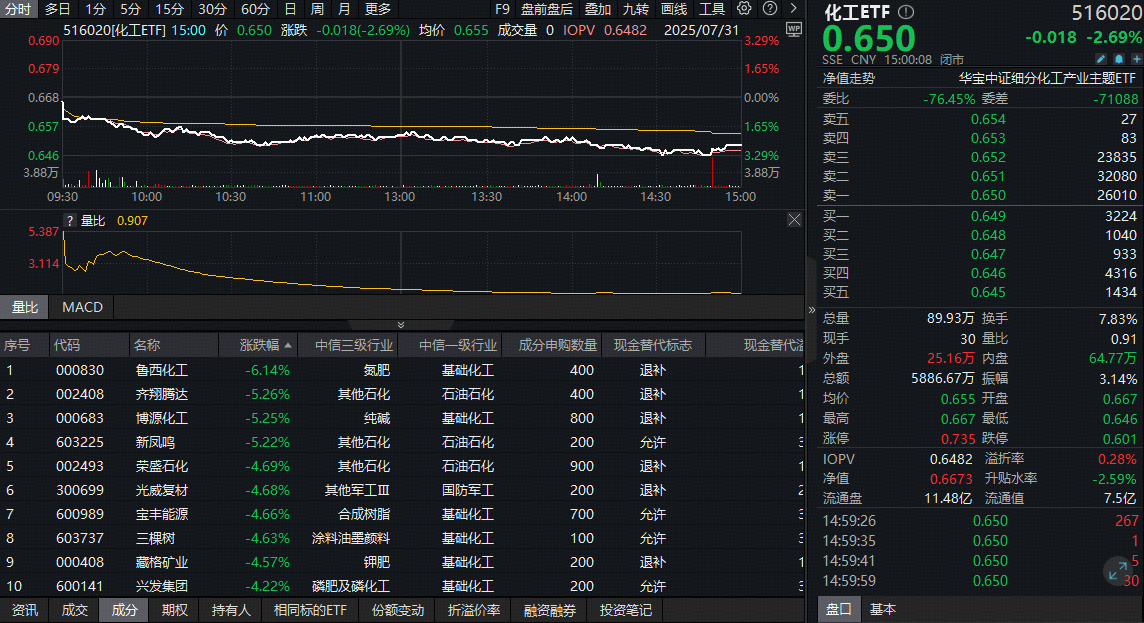This screenshot has width=1144, height=623.
Task: Set a price alert with the bell icon
Action: click(x=1118, y=59)
